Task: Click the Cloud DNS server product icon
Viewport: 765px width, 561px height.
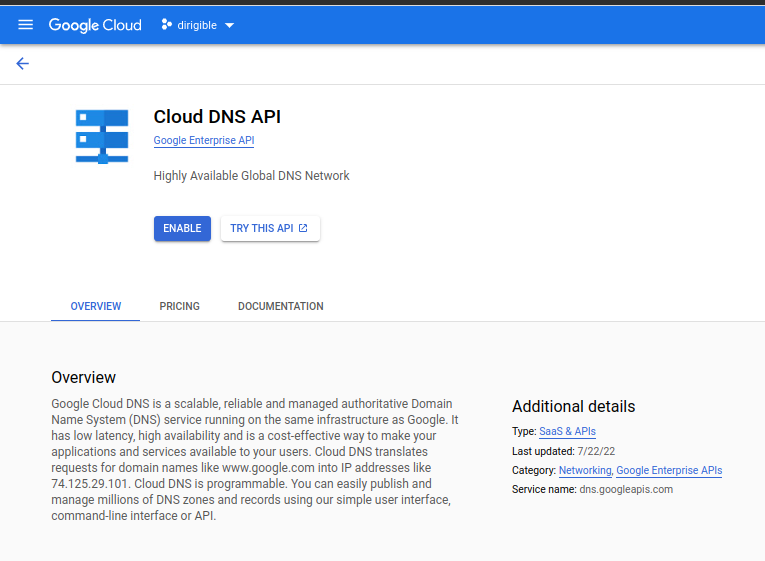Action: (x=102, y=136)
